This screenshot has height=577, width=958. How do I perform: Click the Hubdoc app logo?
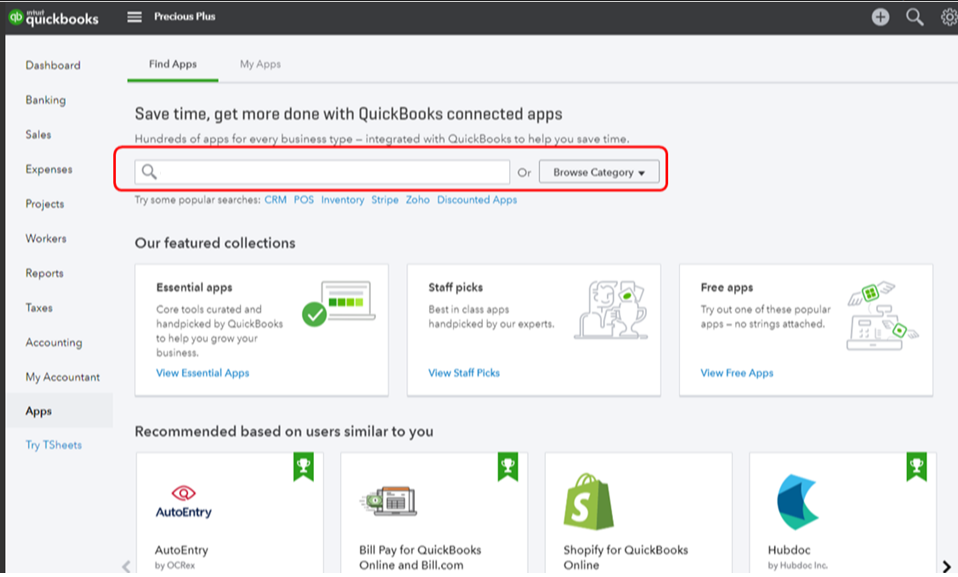point(797,502)
